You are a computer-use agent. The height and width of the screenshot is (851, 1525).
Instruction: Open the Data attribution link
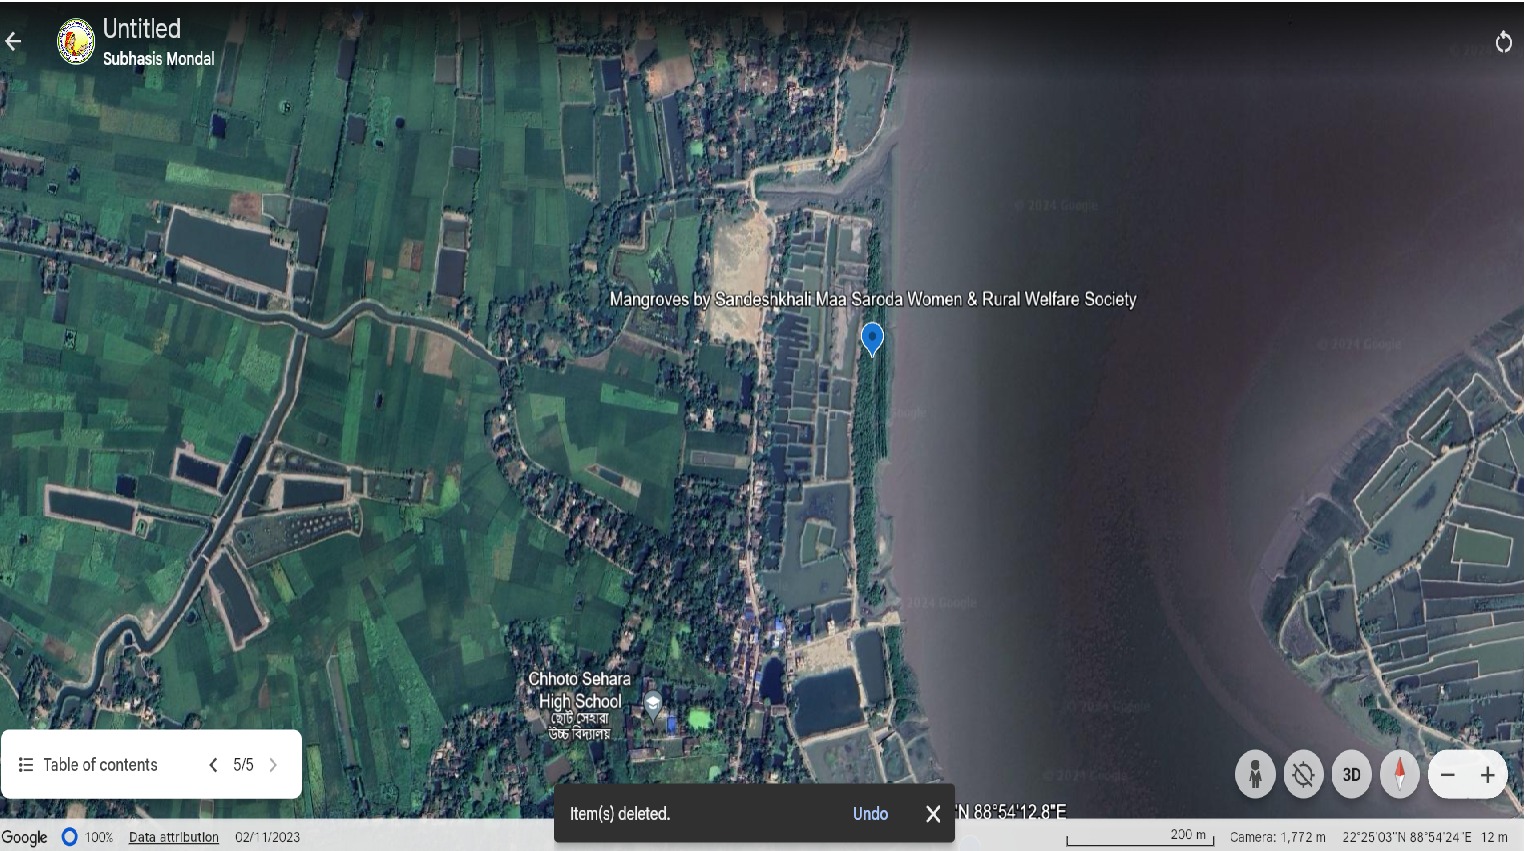[174, 838]
